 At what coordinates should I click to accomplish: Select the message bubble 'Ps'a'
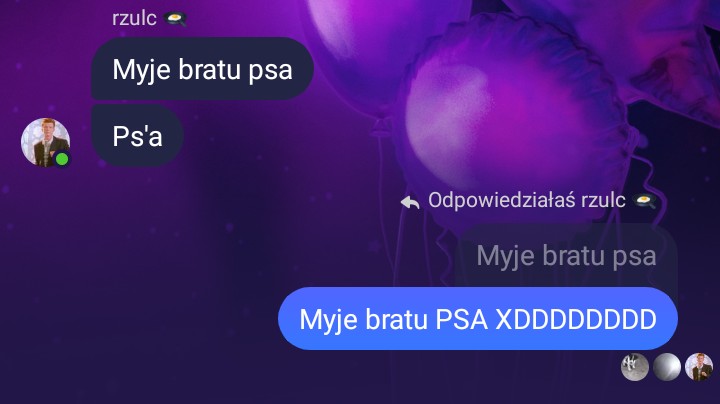point(137,135)
